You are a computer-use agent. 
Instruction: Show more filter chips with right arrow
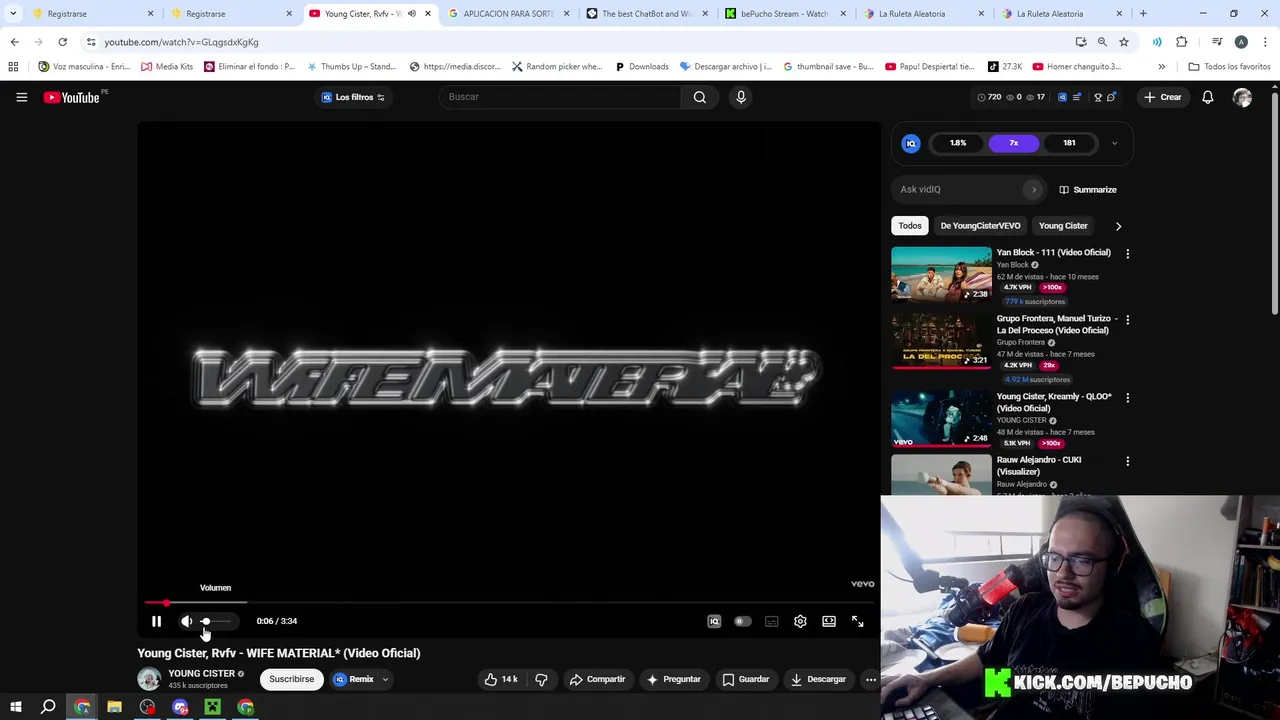(1118, 226)
